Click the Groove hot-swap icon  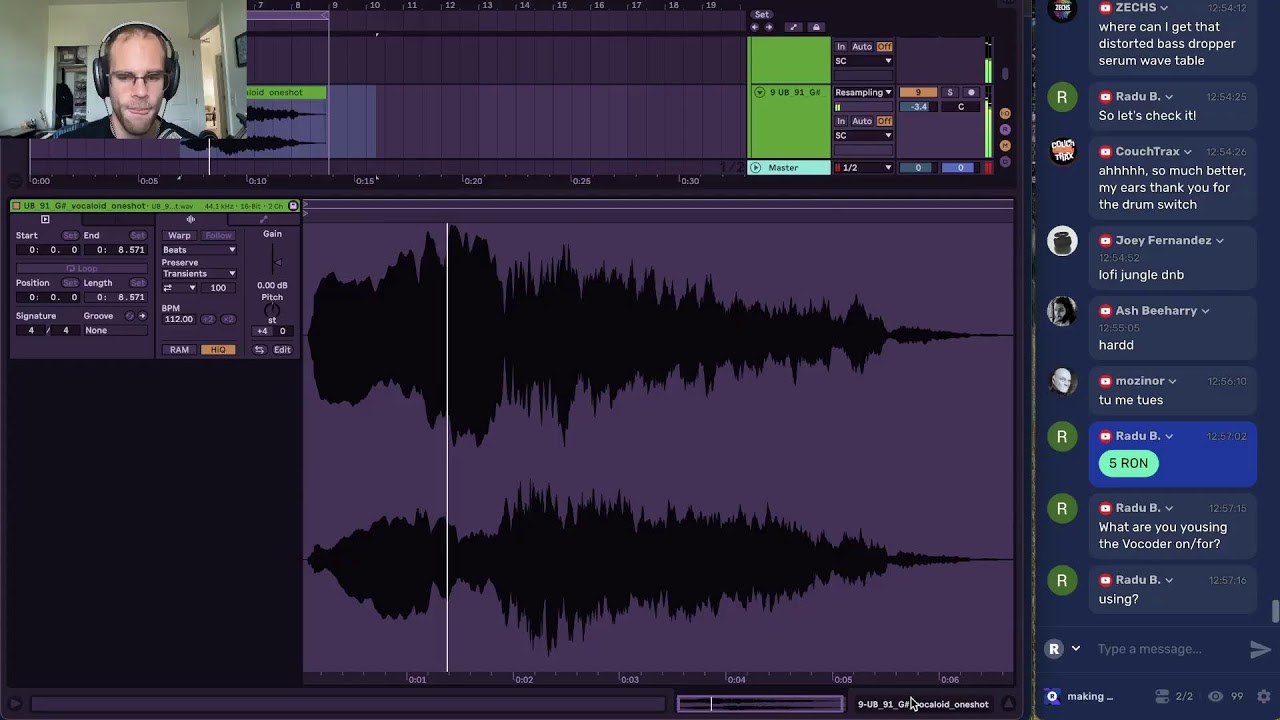[x=129, y=316]
